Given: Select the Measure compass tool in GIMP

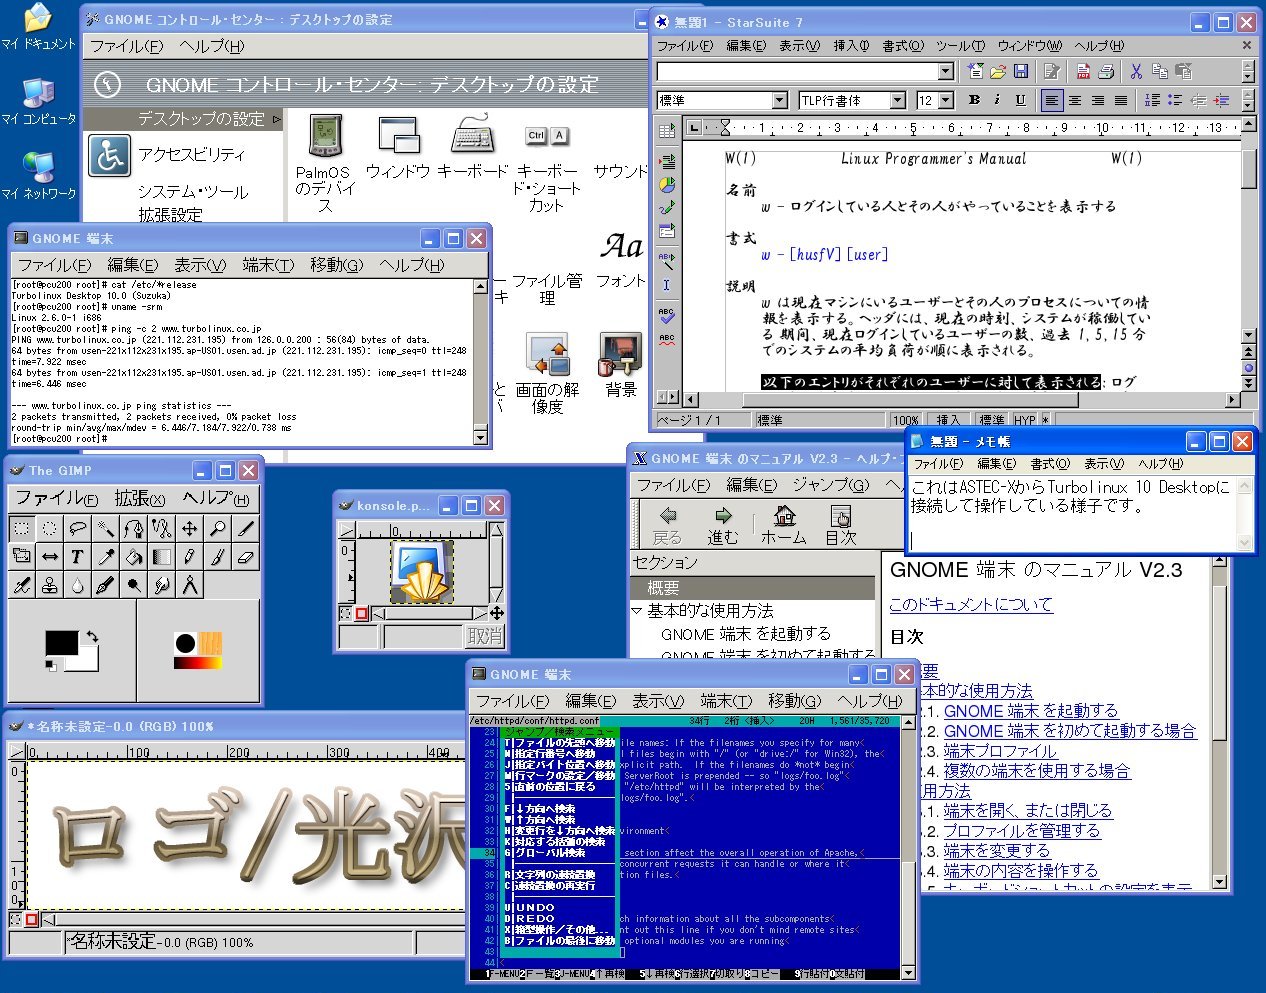Looking at the screenshot, I should [x=189, y=584].
